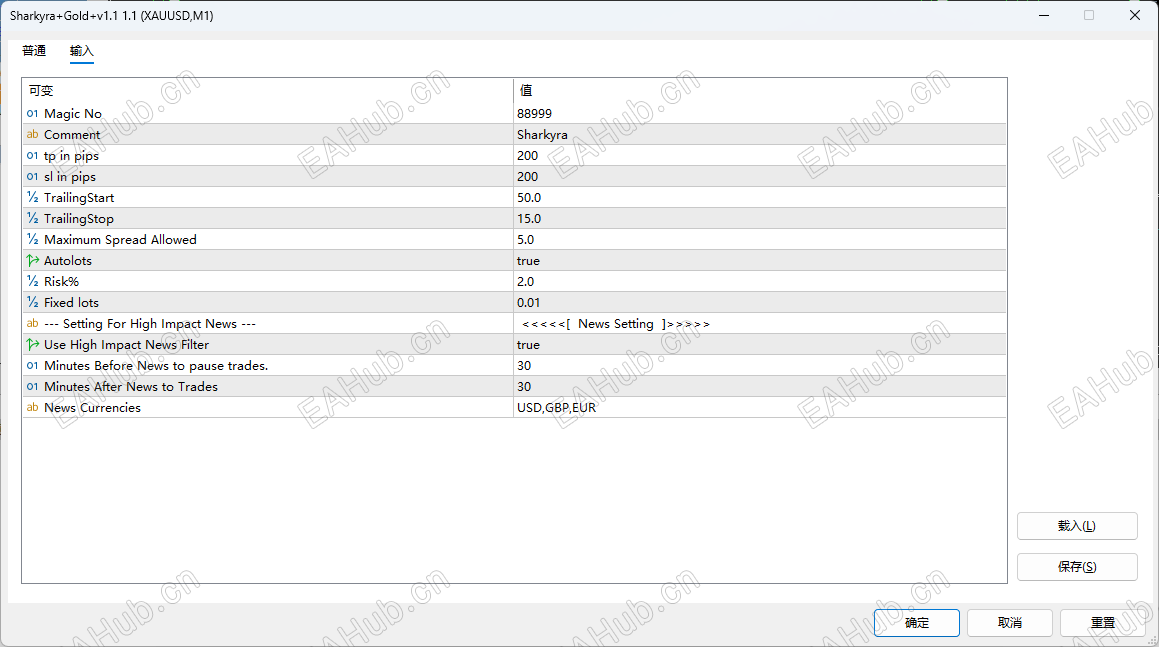Close the Sharkyra Gold settings window
This screenshot has width=1159, height=647.
(x=1135, y=16)
